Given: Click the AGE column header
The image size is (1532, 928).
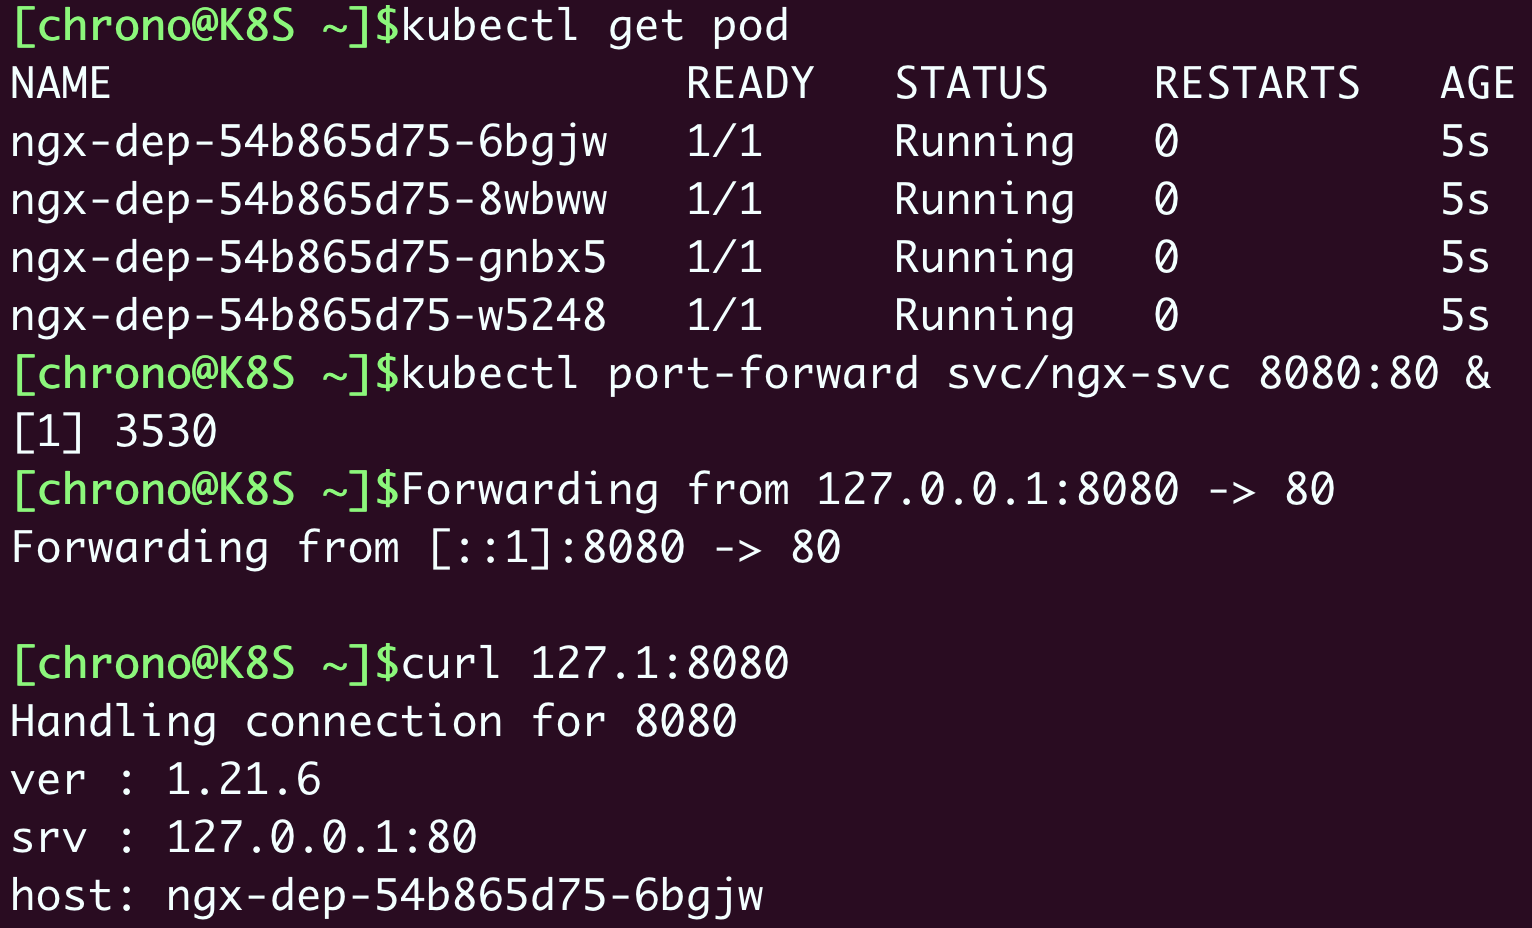Looking at the screenshot, I should (x=1477, y=84).
